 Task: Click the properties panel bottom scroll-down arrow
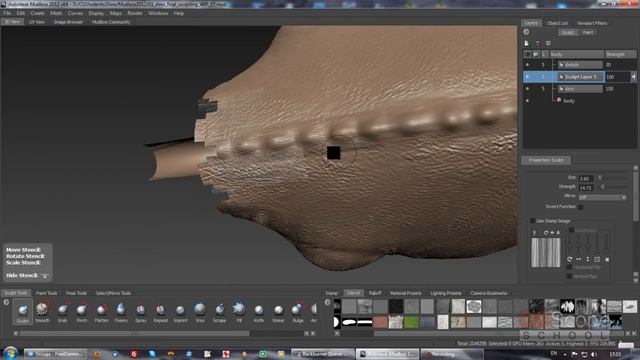pos(636,280)
